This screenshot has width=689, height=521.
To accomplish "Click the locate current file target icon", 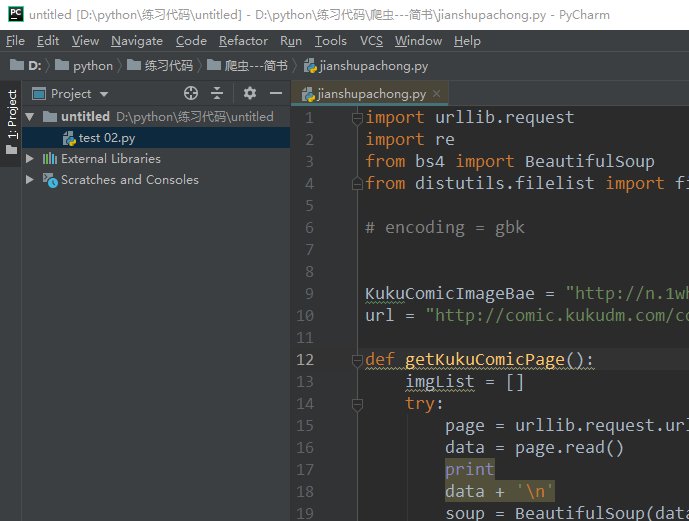I will click(x=191, y=93).
